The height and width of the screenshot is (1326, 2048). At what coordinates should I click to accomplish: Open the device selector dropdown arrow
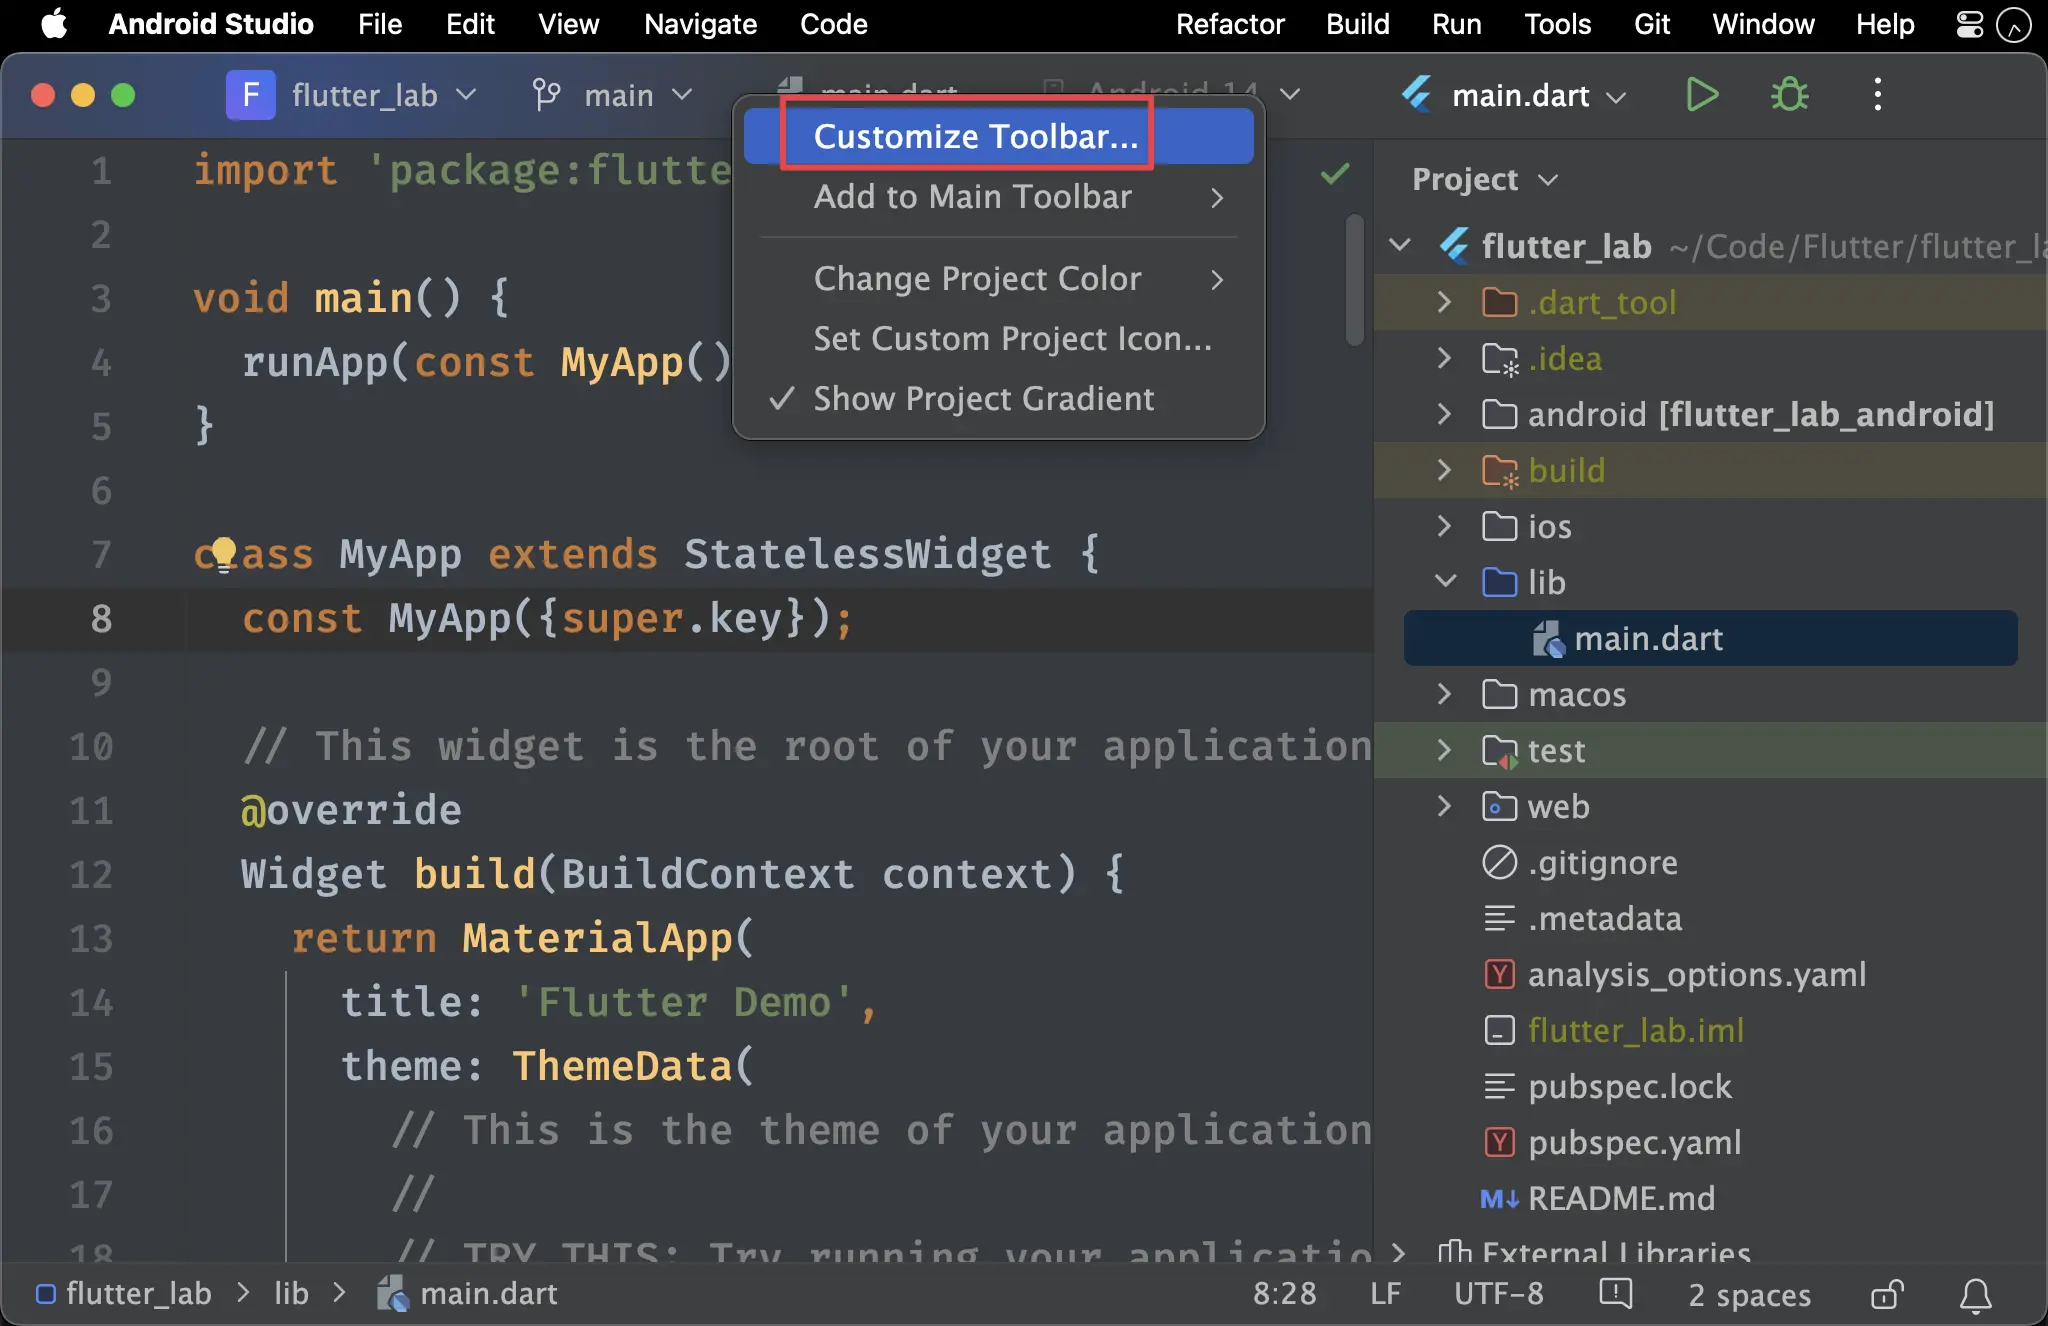(1290, 94)
